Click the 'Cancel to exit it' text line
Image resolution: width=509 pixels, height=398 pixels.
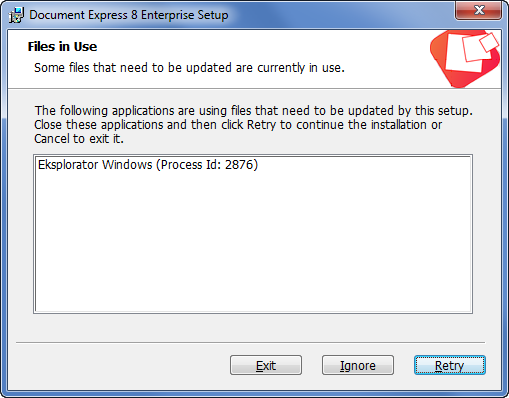tap(79, 139)
